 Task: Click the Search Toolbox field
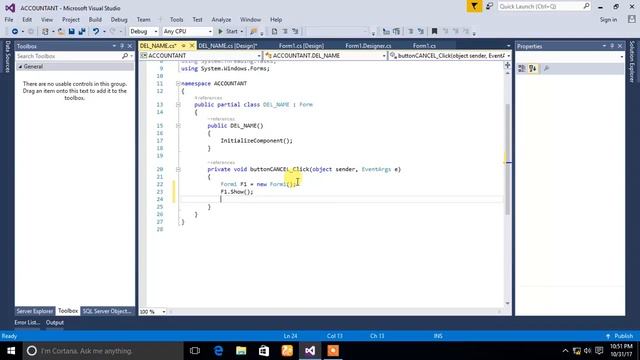[69, 56]
